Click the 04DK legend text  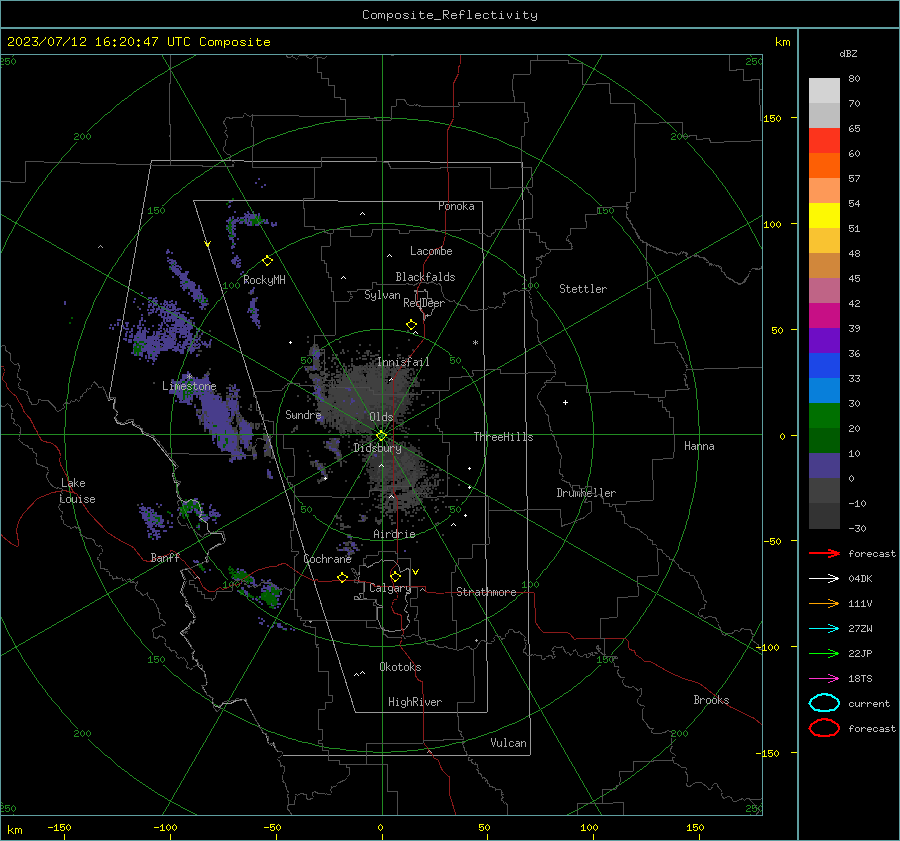coord(860,579)
